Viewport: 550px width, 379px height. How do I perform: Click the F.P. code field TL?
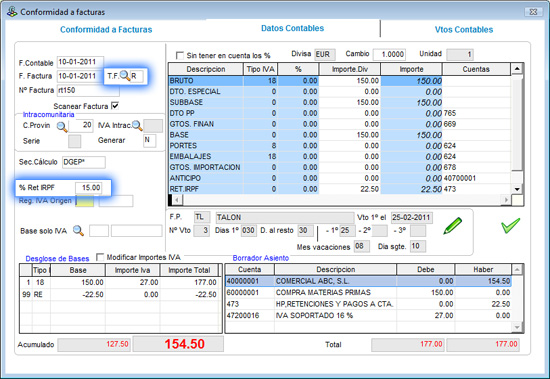point(202,217)
